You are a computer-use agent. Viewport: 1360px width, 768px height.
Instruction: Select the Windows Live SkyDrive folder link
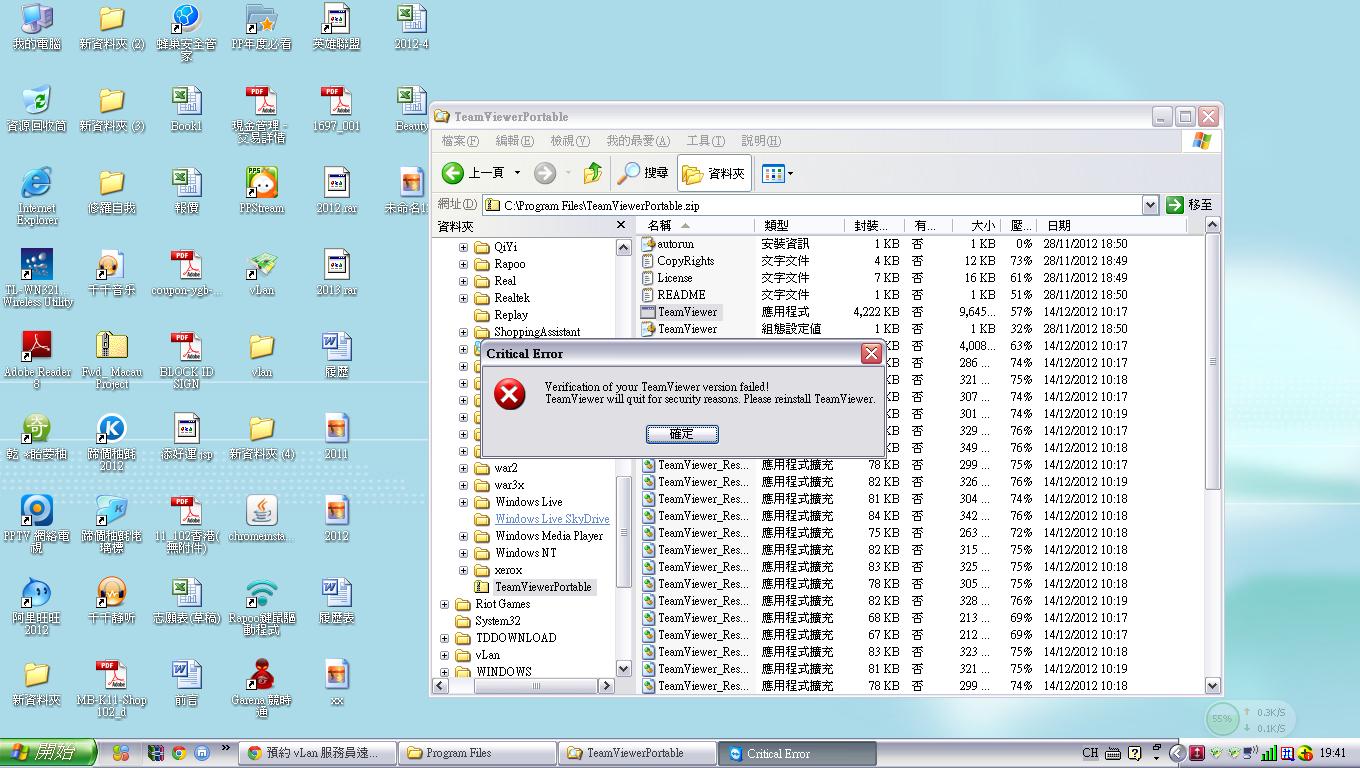pyautogui.click(x=552, y=519)
